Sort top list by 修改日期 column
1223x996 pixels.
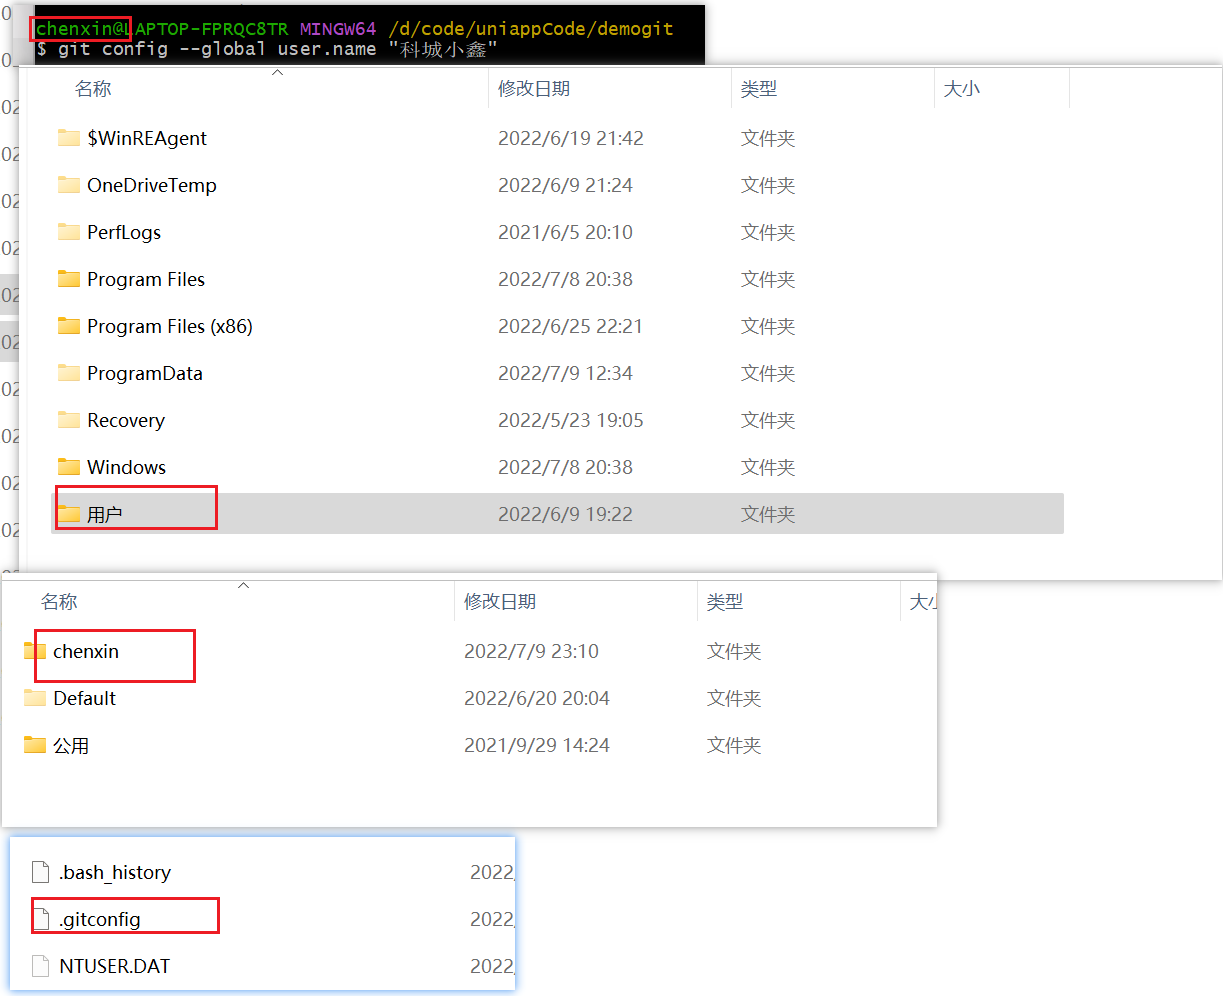(x=534, y=89)
